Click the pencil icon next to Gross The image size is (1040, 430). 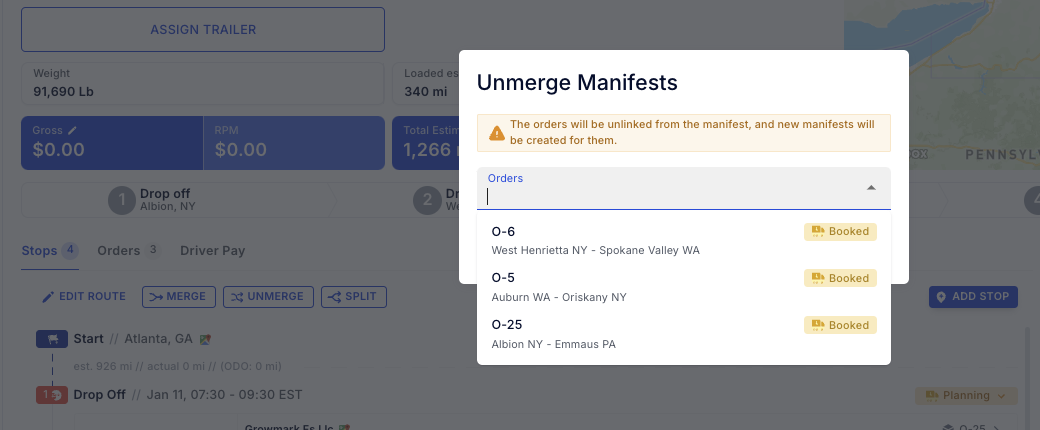click(x=72, y=131)
